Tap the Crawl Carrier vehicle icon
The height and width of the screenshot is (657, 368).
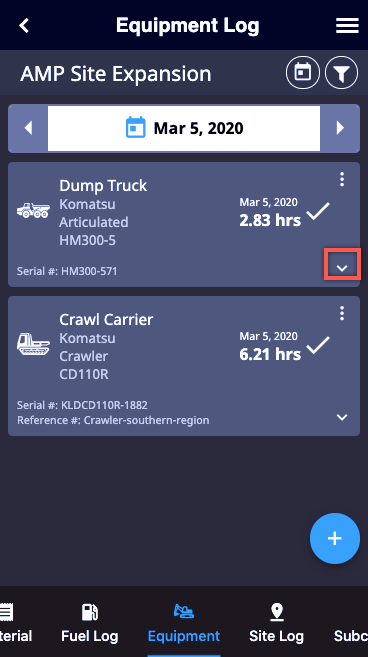click(33, 344)
